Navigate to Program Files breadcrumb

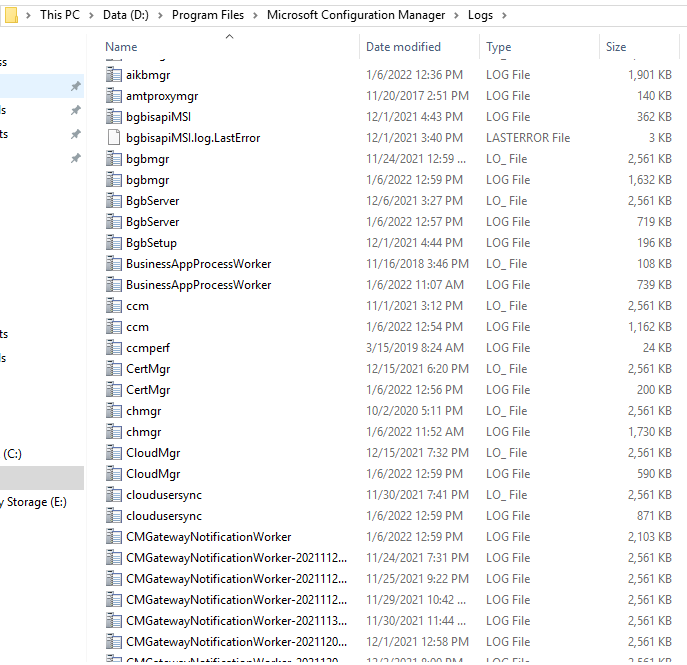(208, 15)
